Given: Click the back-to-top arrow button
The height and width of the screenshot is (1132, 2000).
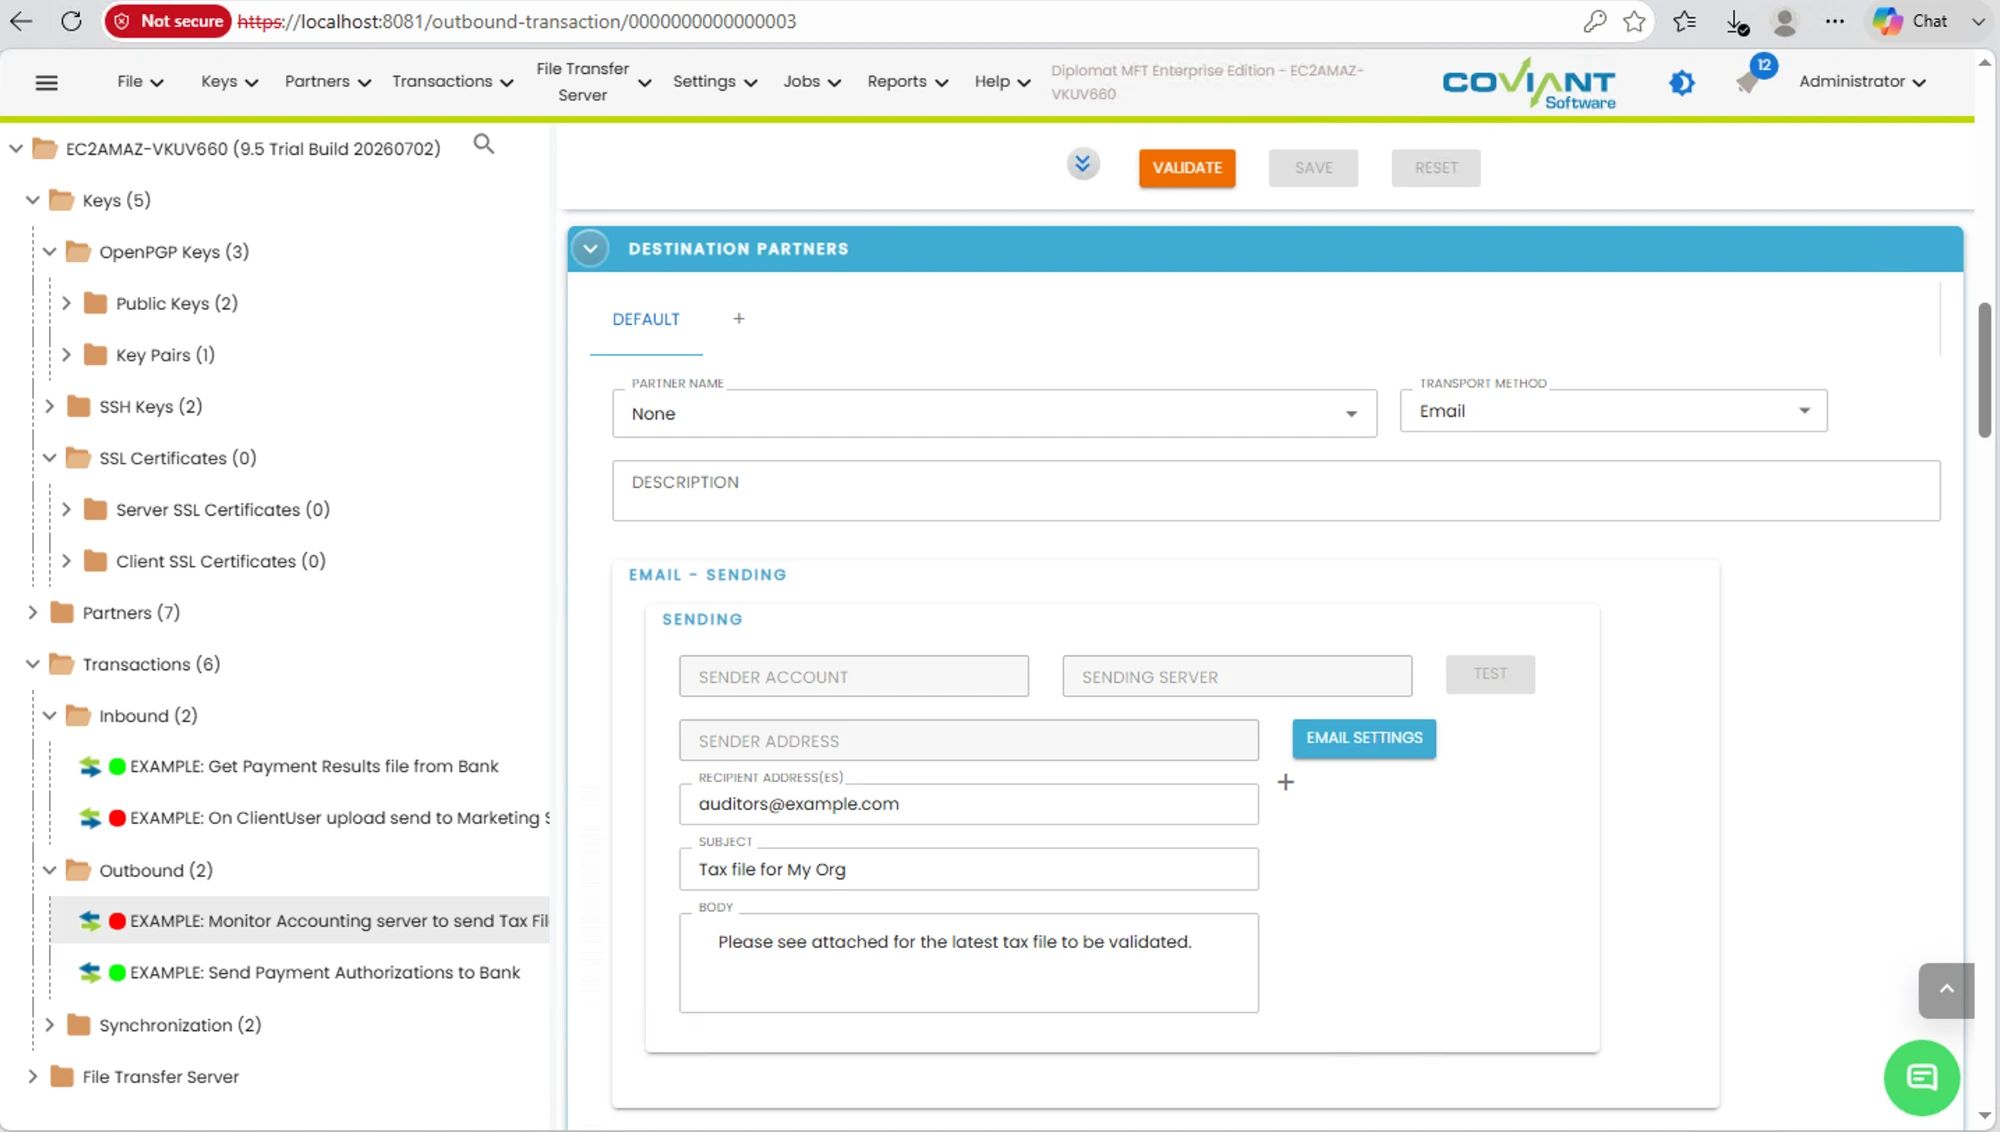Looking at the screenshot, I should click(x=1946, y=990).
